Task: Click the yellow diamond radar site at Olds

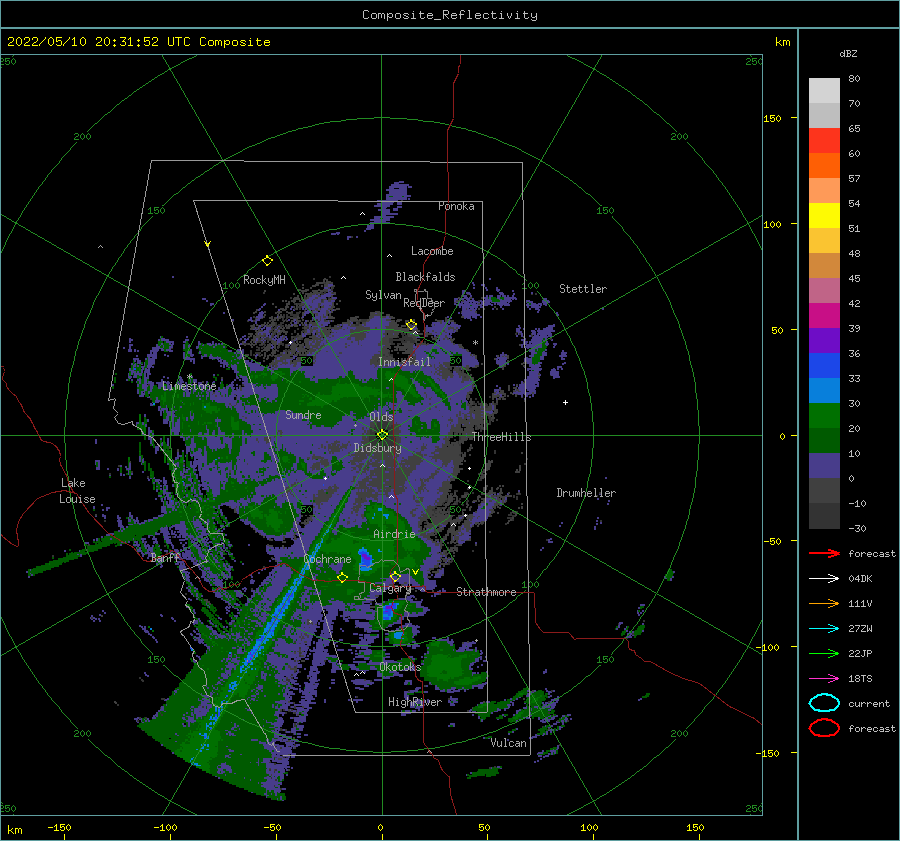Action: point(382,435)
